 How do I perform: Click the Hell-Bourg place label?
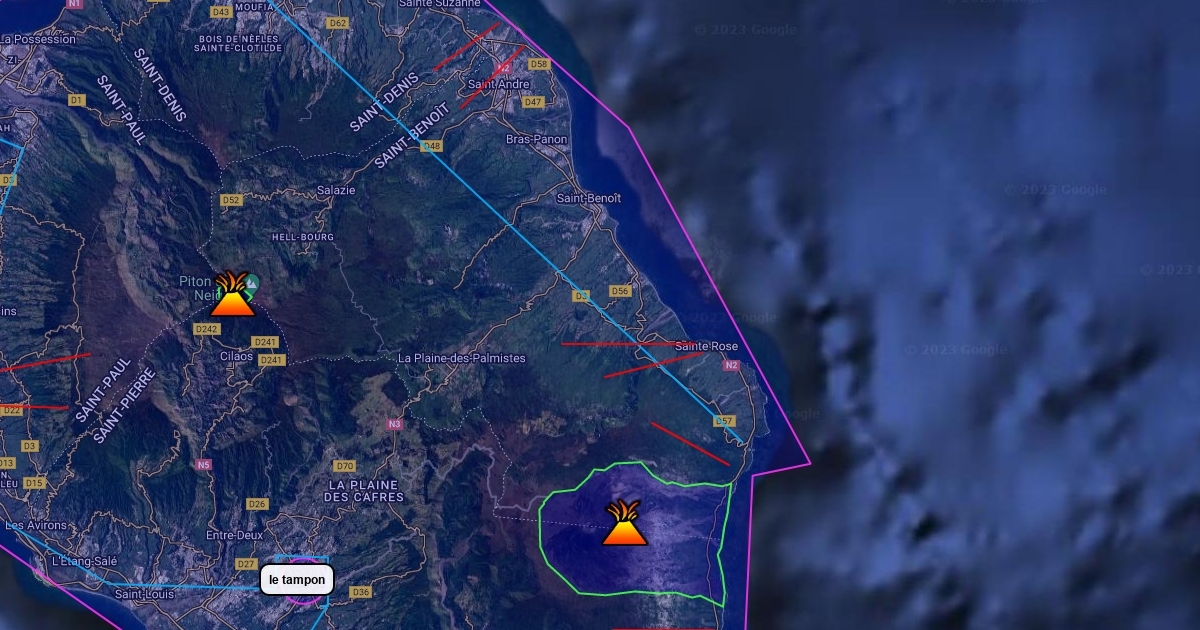point(303,237)
